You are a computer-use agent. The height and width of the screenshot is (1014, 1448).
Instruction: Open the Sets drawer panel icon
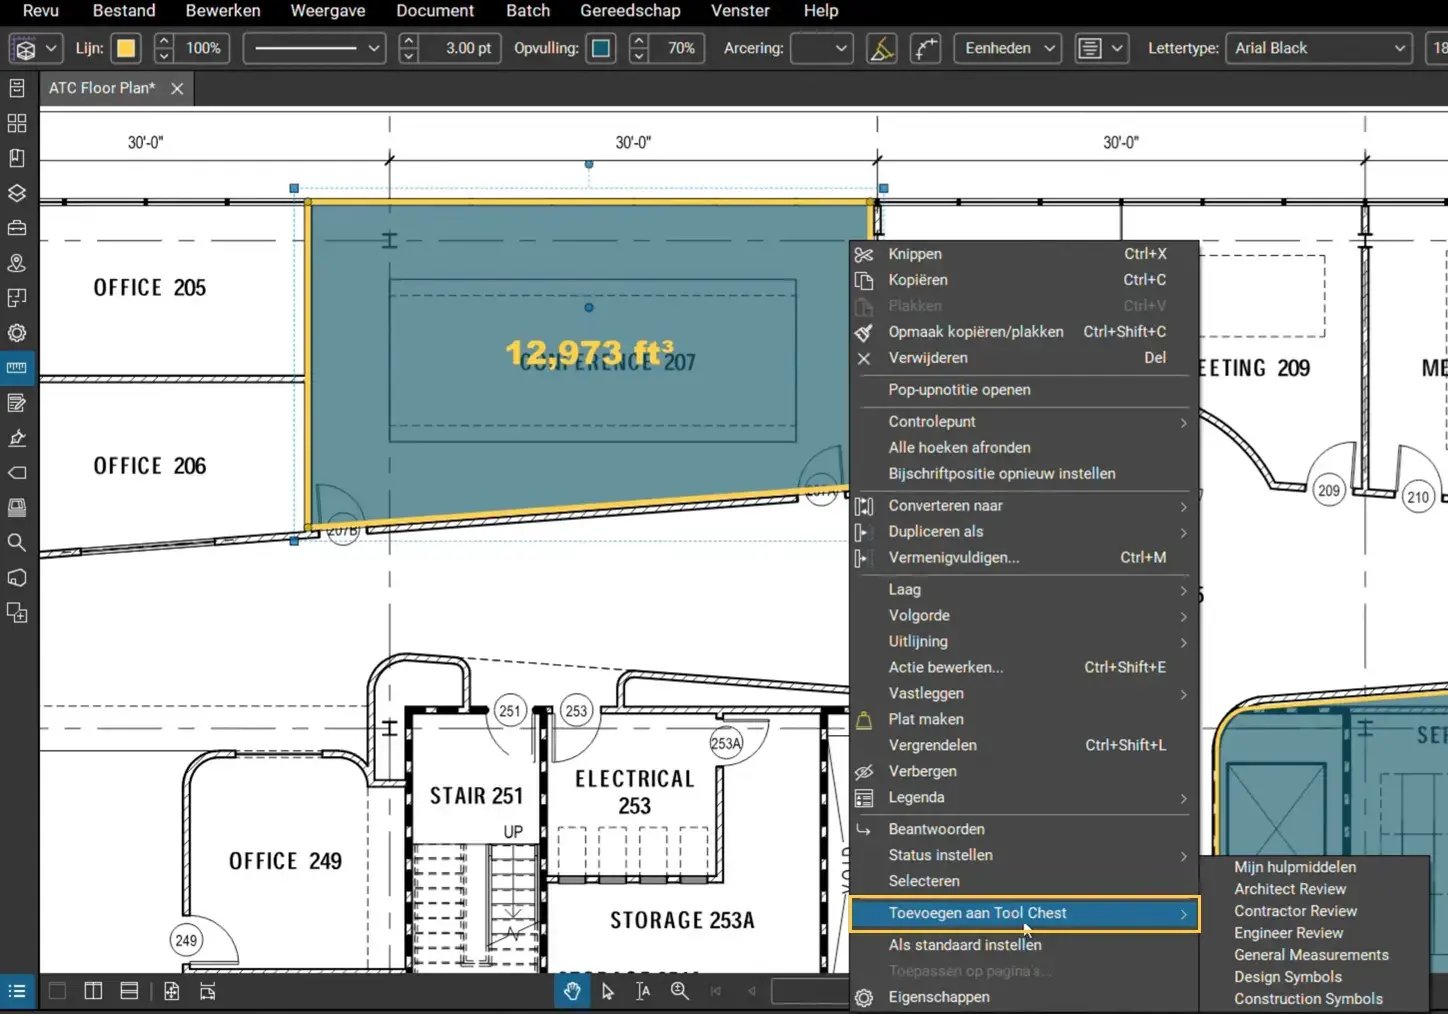[17, 508]
